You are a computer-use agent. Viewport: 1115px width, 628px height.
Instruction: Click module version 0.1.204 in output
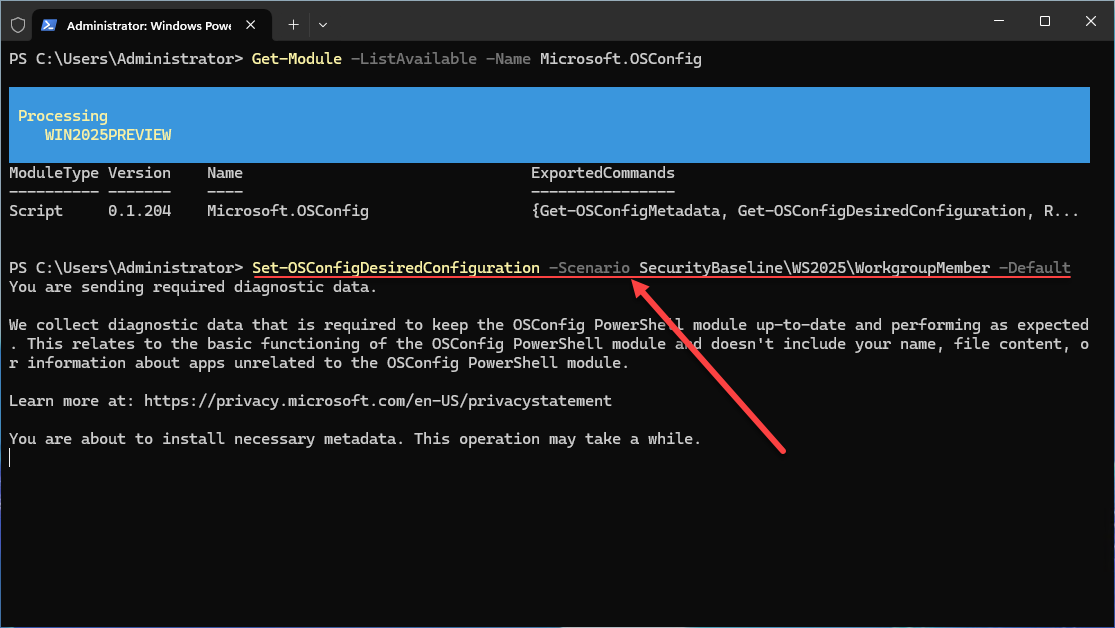pyautogui.click(x=139, y=211)
